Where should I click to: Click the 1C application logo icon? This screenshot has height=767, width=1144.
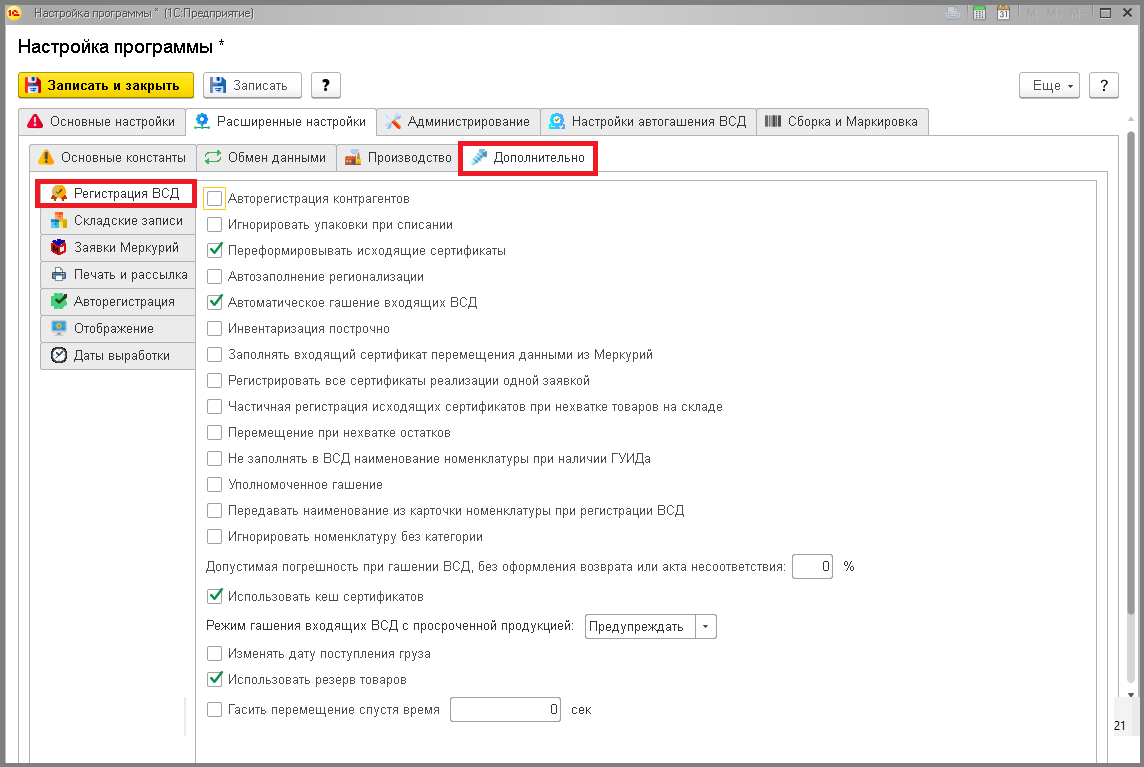click(x=14, y=13)
